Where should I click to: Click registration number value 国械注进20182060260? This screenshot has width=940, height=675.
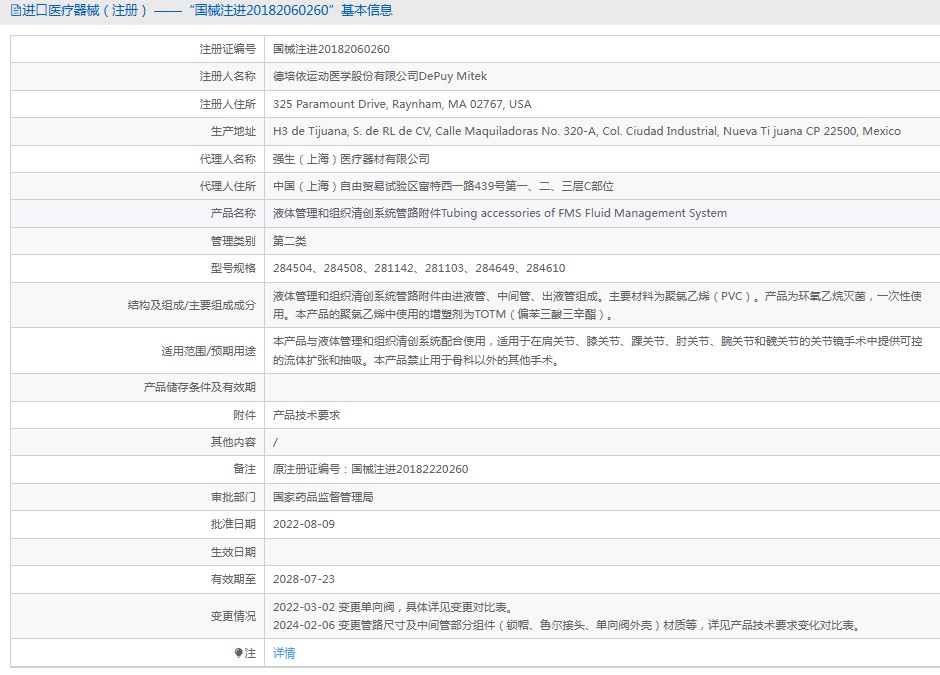click(331, 49)
